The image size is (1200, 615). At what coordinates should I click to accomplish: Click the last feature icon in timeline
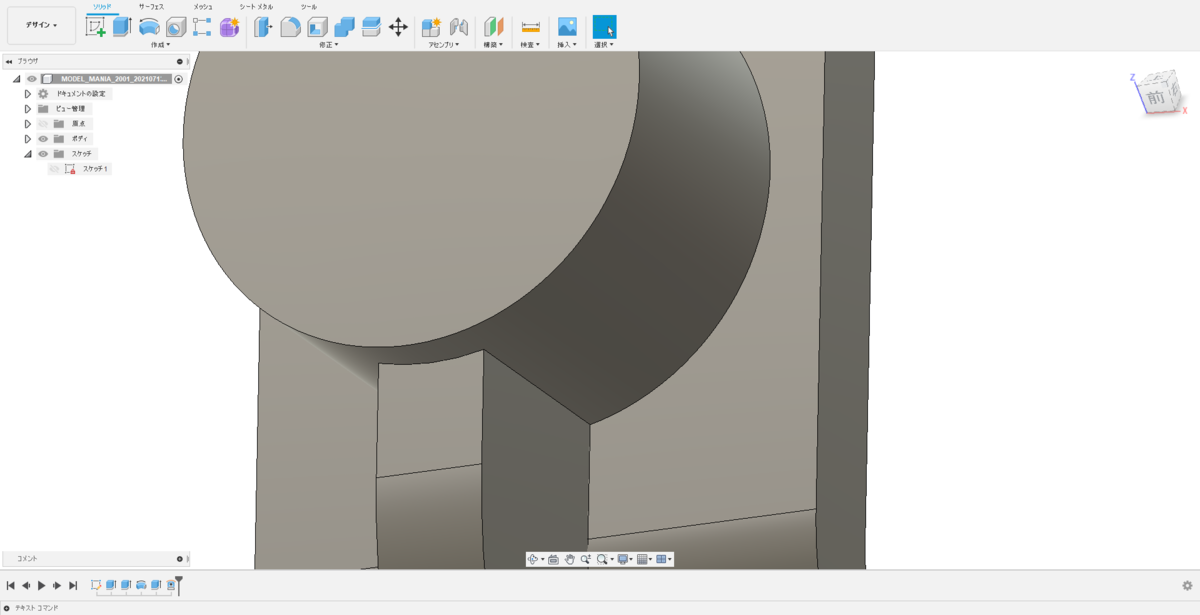pos(171,585)
